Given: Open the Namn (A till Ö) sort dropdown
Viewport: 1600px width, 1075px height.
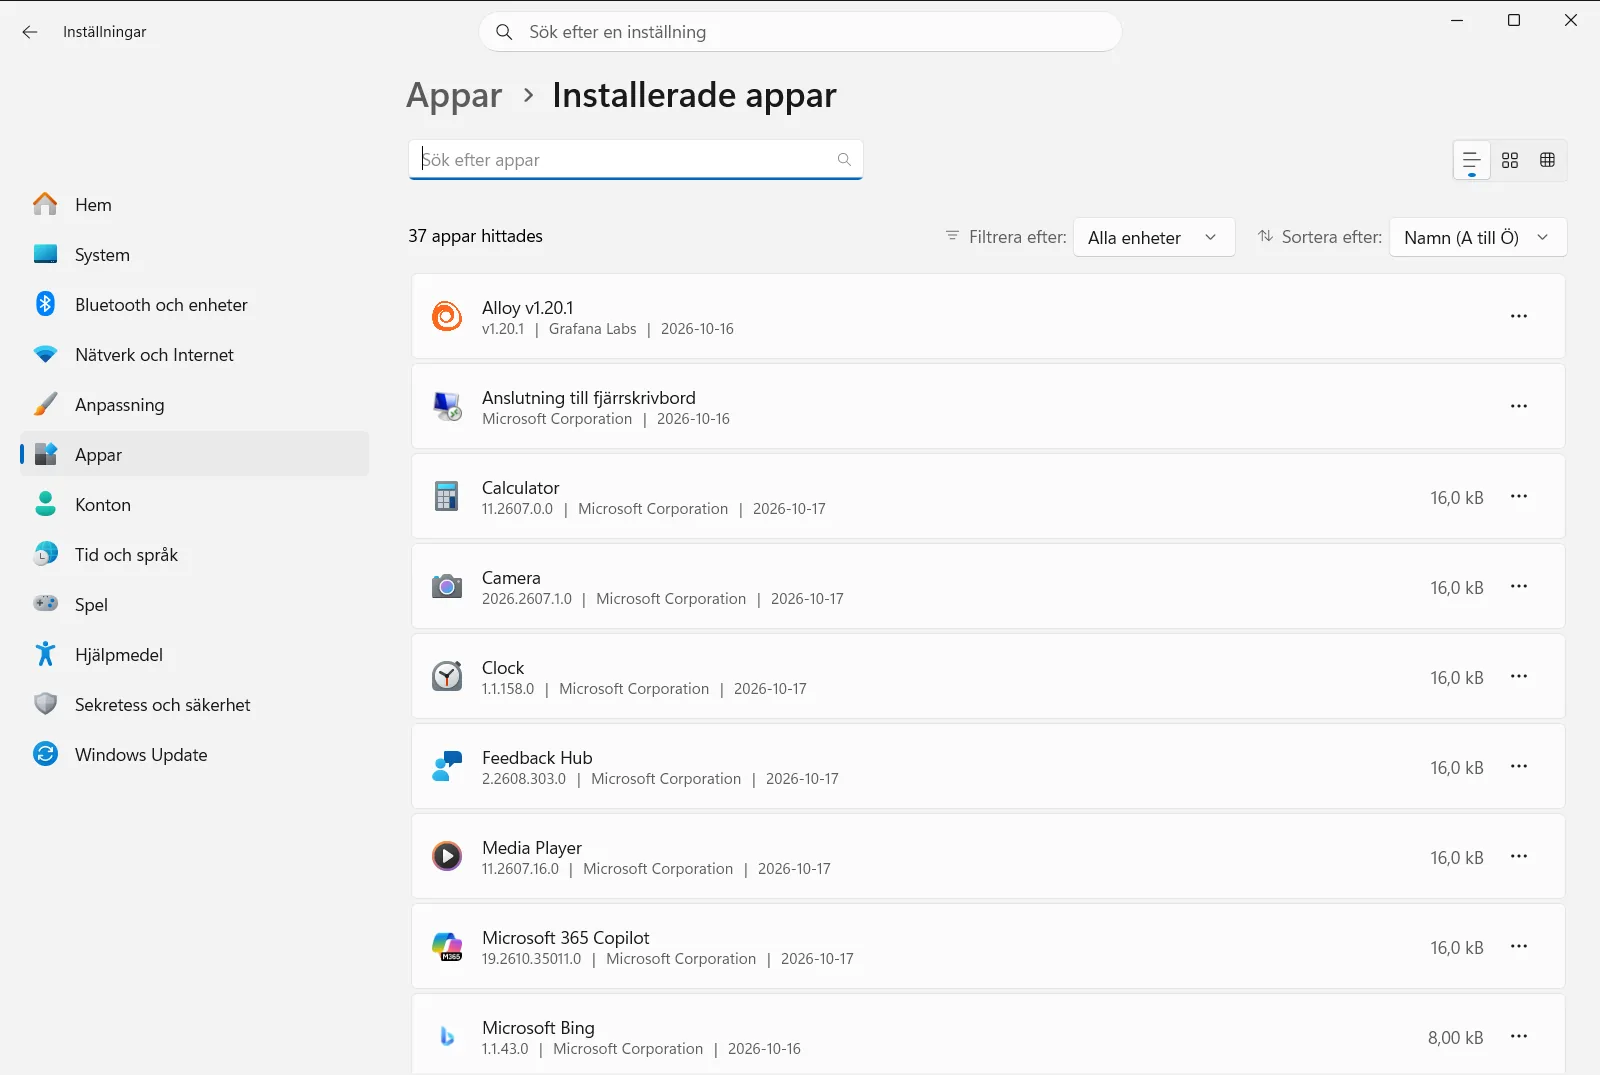Looking at the screenshot, I should tap(1478, 238).
